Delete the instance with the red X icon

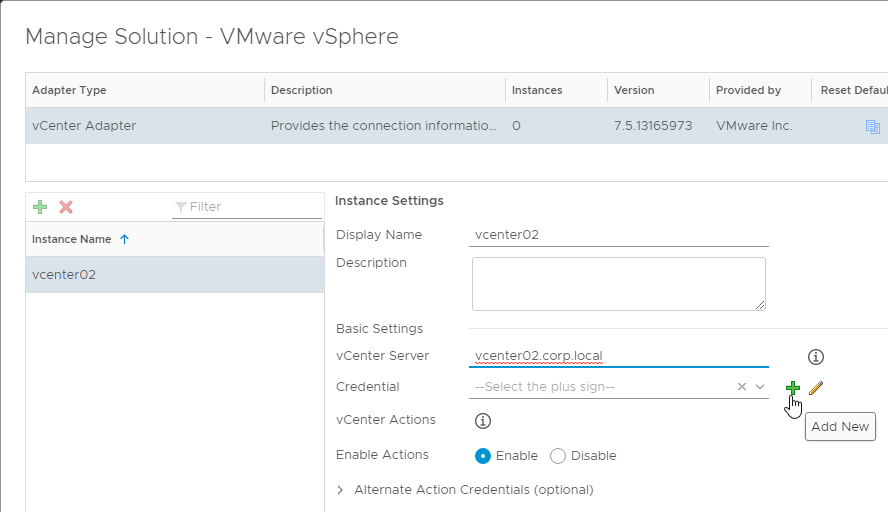(x=66, y=207)
